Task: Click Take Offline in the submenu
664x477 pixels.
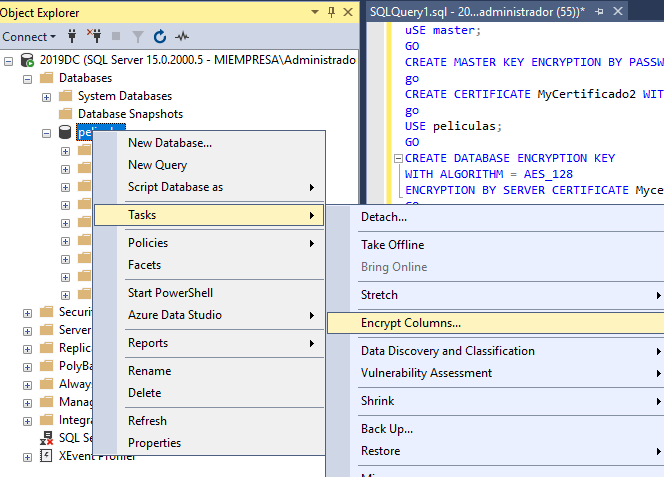Action: tap(392, 245)
